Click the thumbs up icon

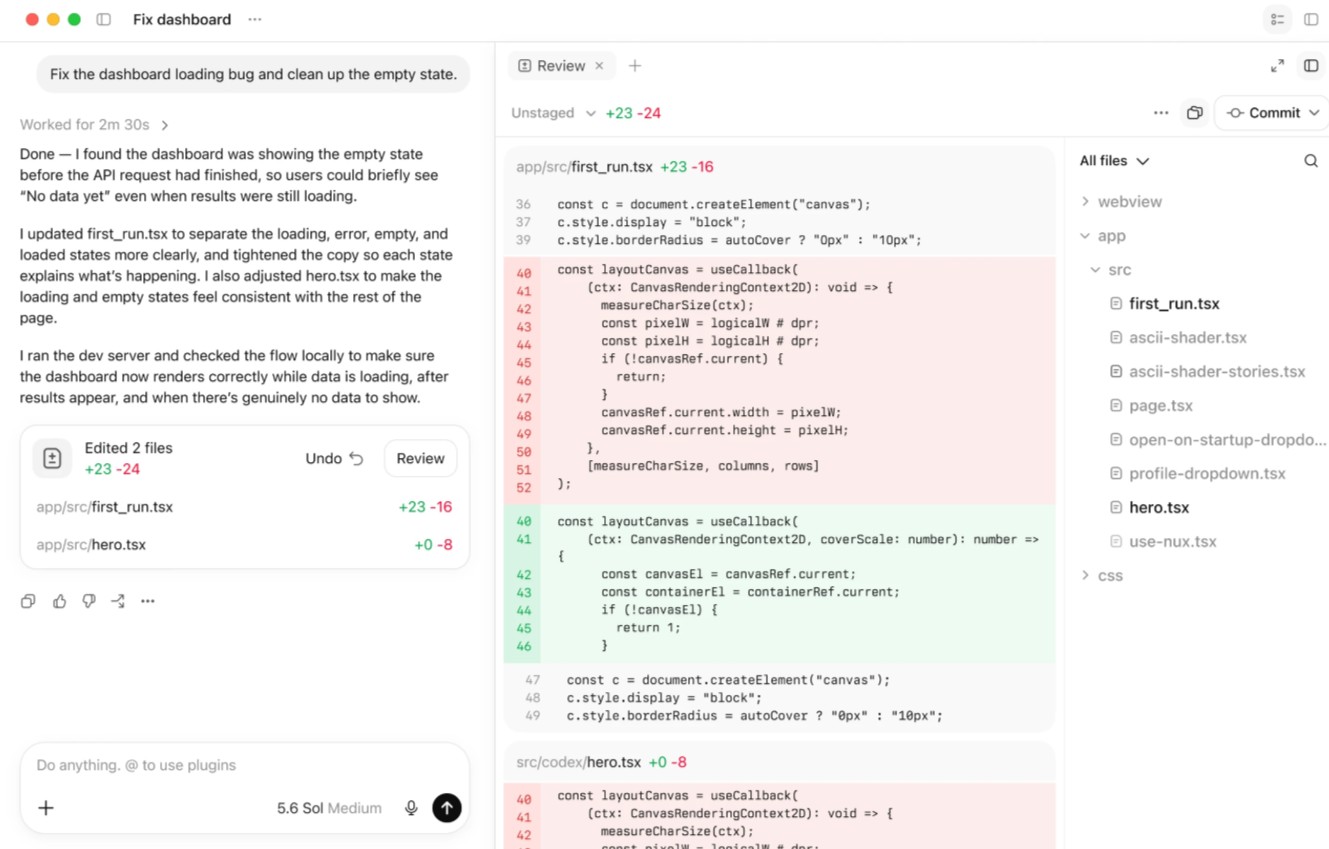59,601
